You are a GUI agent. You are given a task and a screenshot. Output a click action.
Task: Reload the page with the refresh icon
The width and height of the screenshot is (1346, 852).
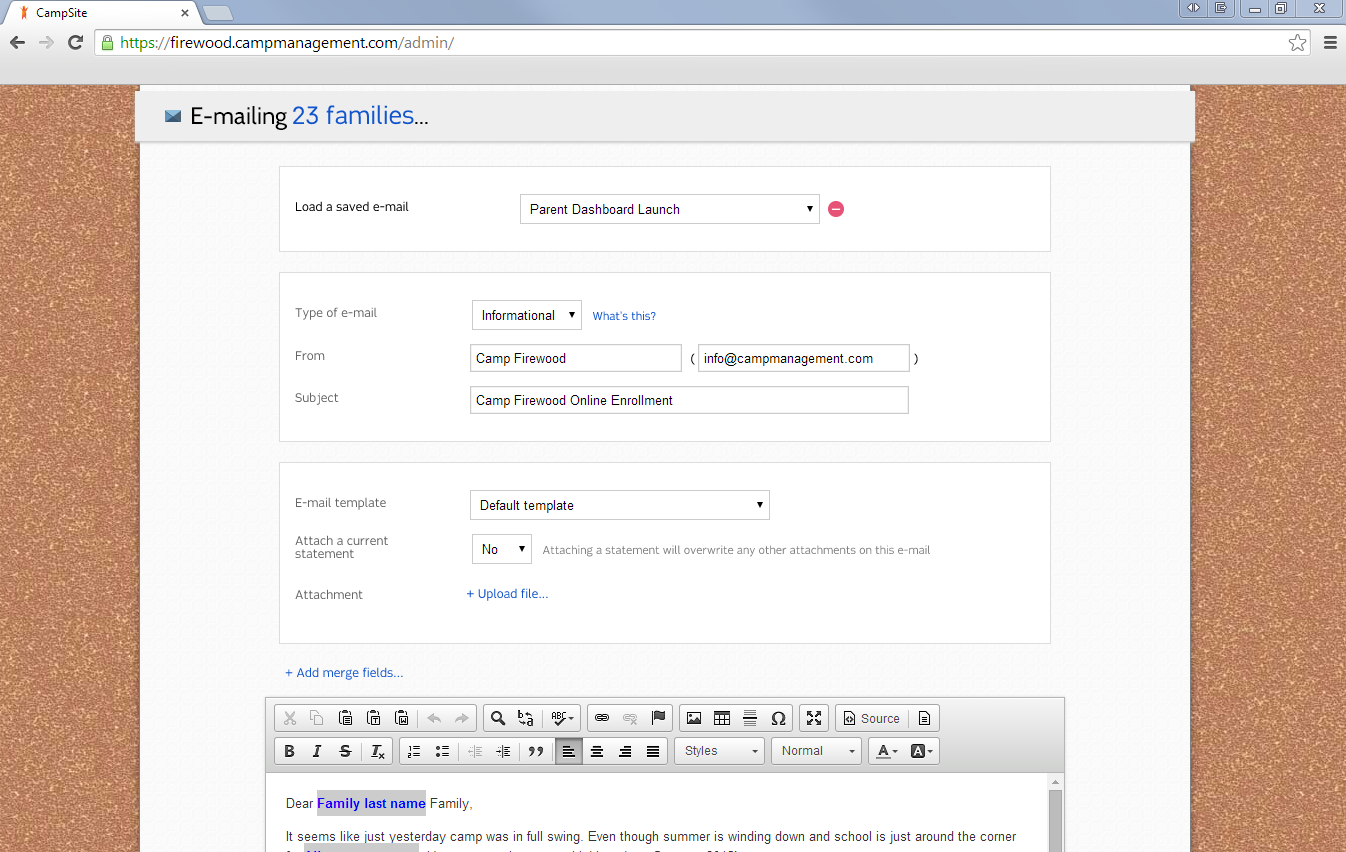[x=75, y=42]
